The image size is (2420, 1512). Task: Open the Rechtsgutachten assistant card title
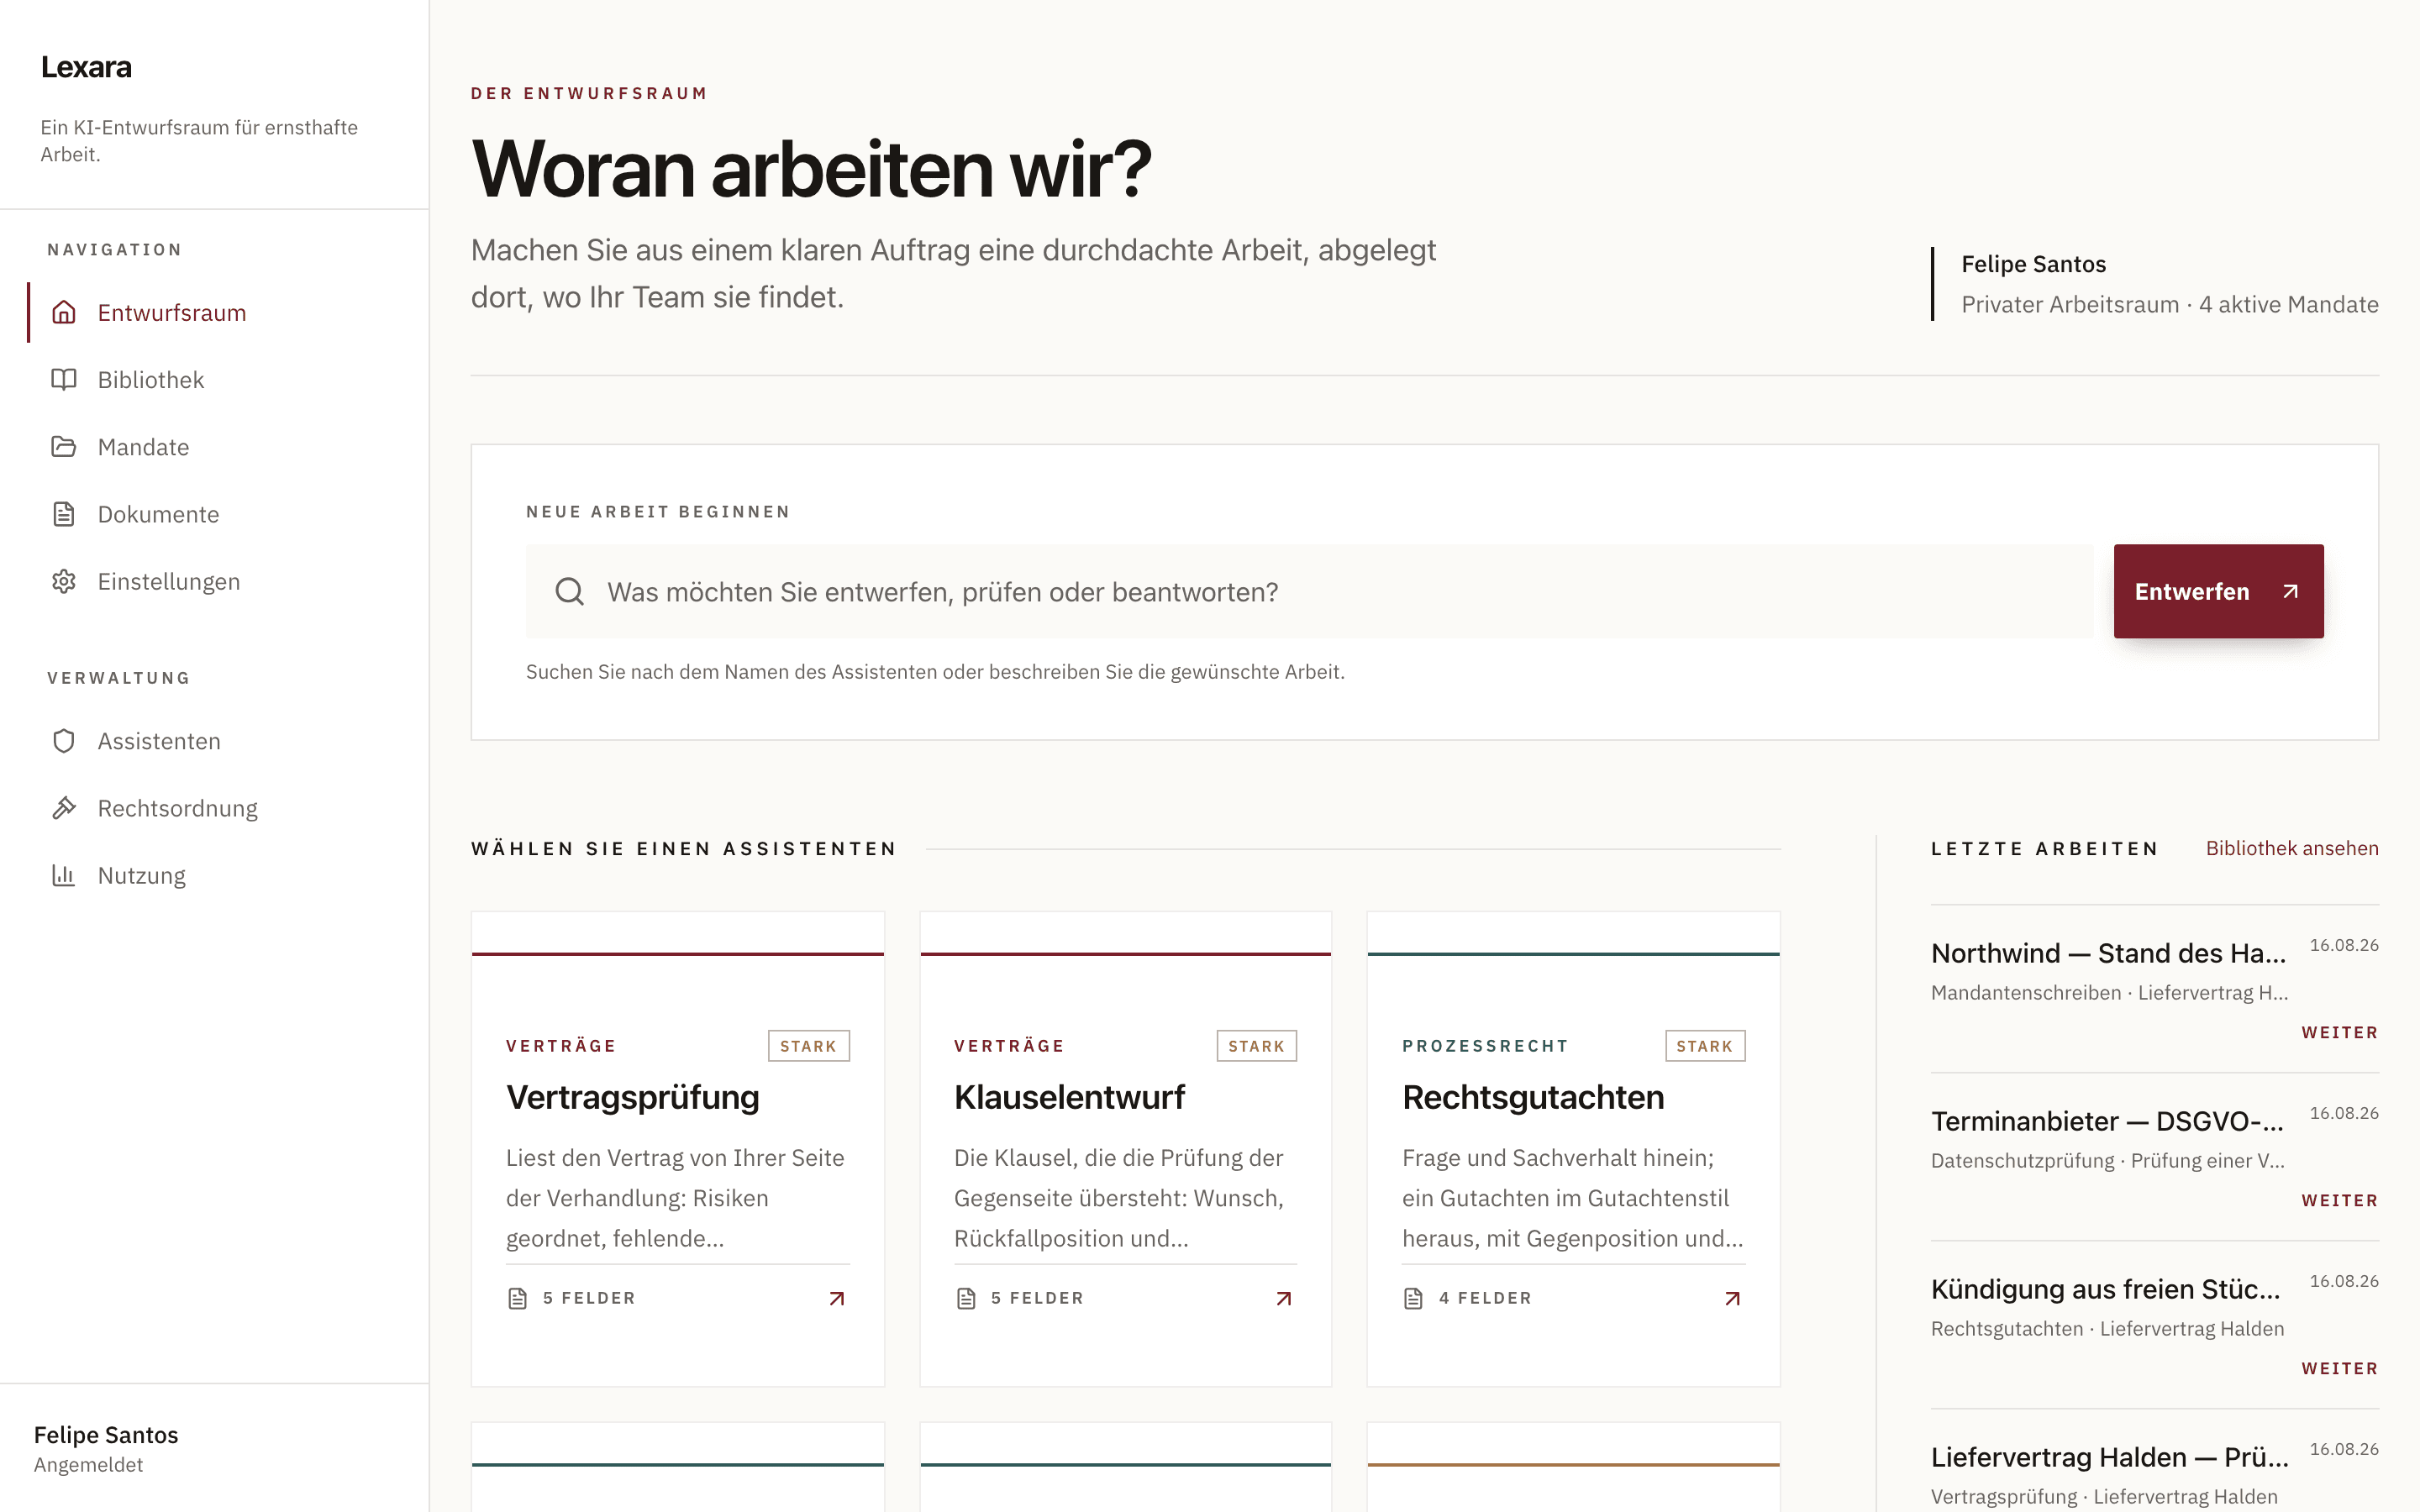(x=1533, y=1097)
